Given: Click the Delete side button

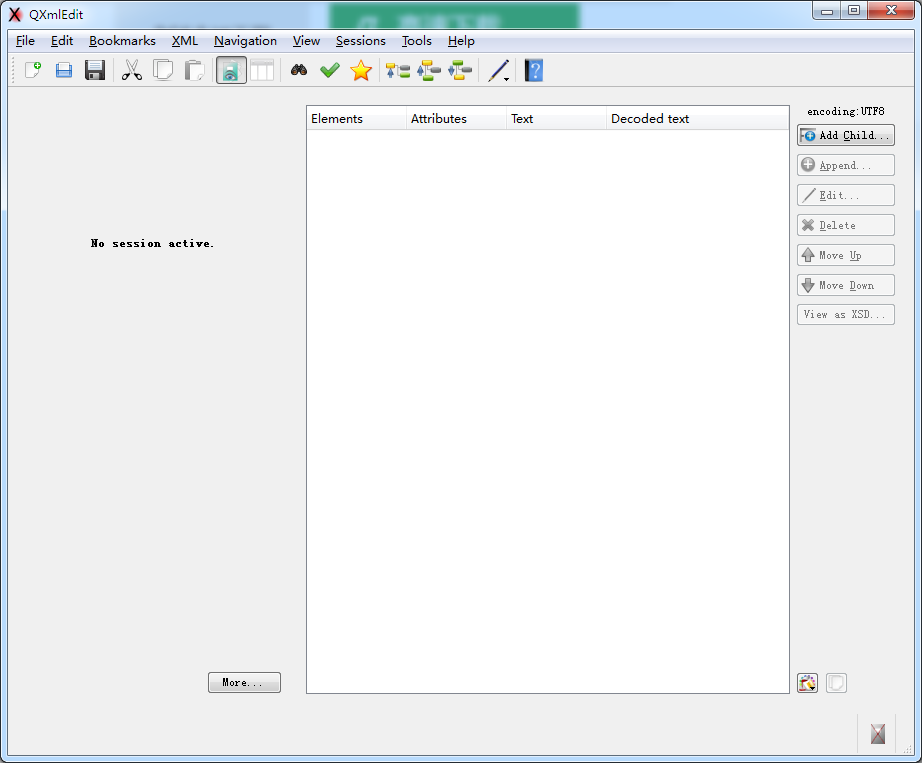Looking at the screenshot, I should pos(846,225).
